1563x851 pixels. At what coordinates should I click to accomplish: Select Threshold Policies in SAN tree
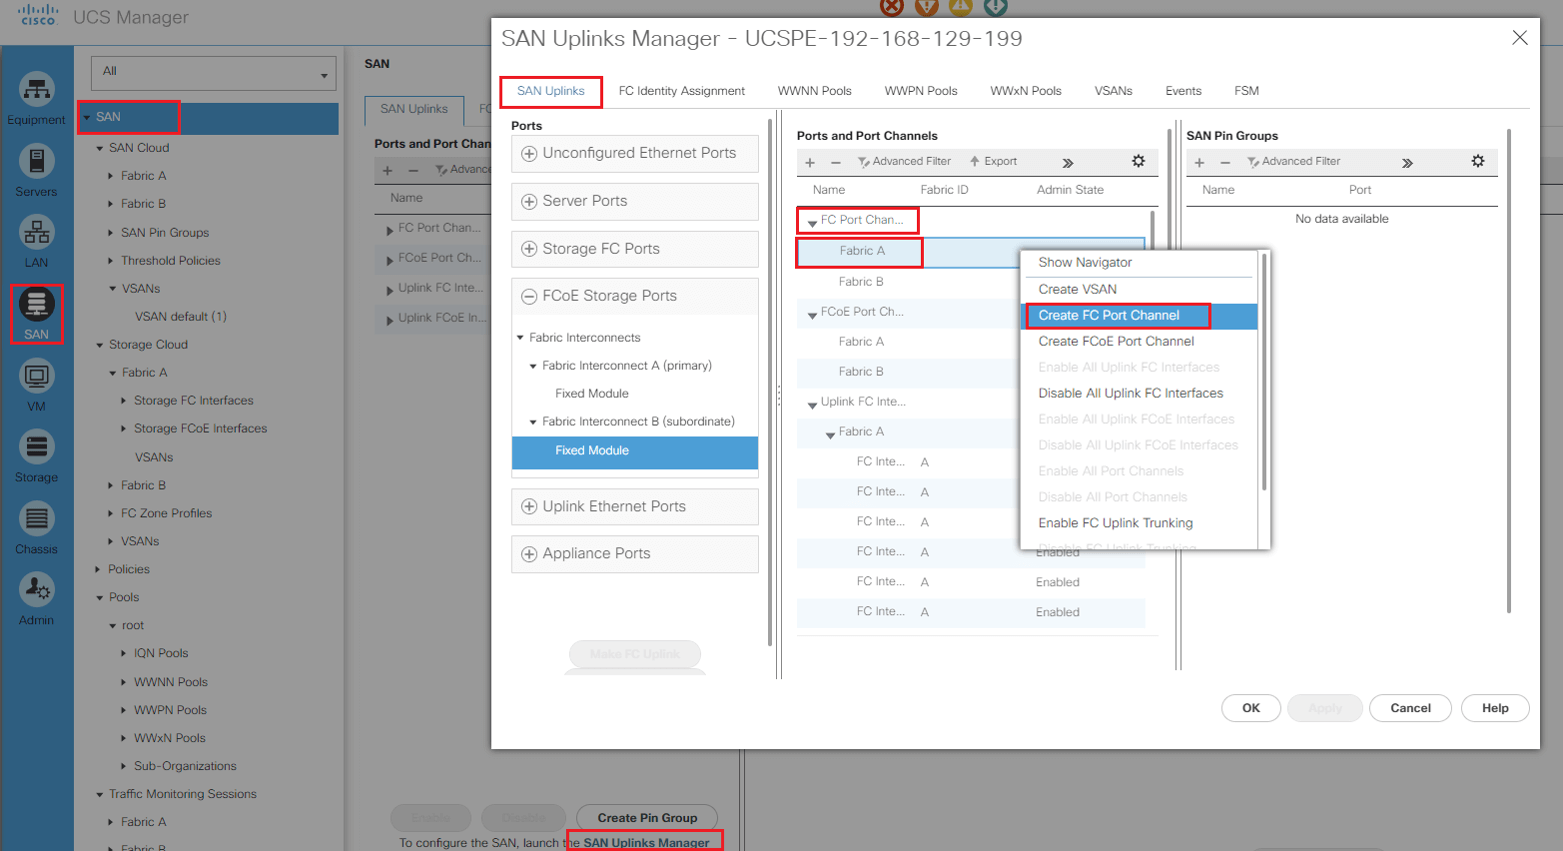click(170, 260)
